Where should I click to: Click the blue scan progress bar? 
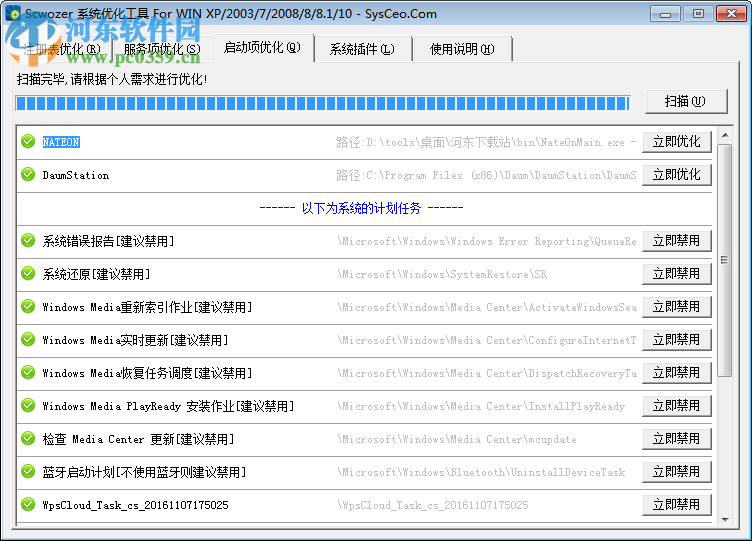click(x=323, y=103)
